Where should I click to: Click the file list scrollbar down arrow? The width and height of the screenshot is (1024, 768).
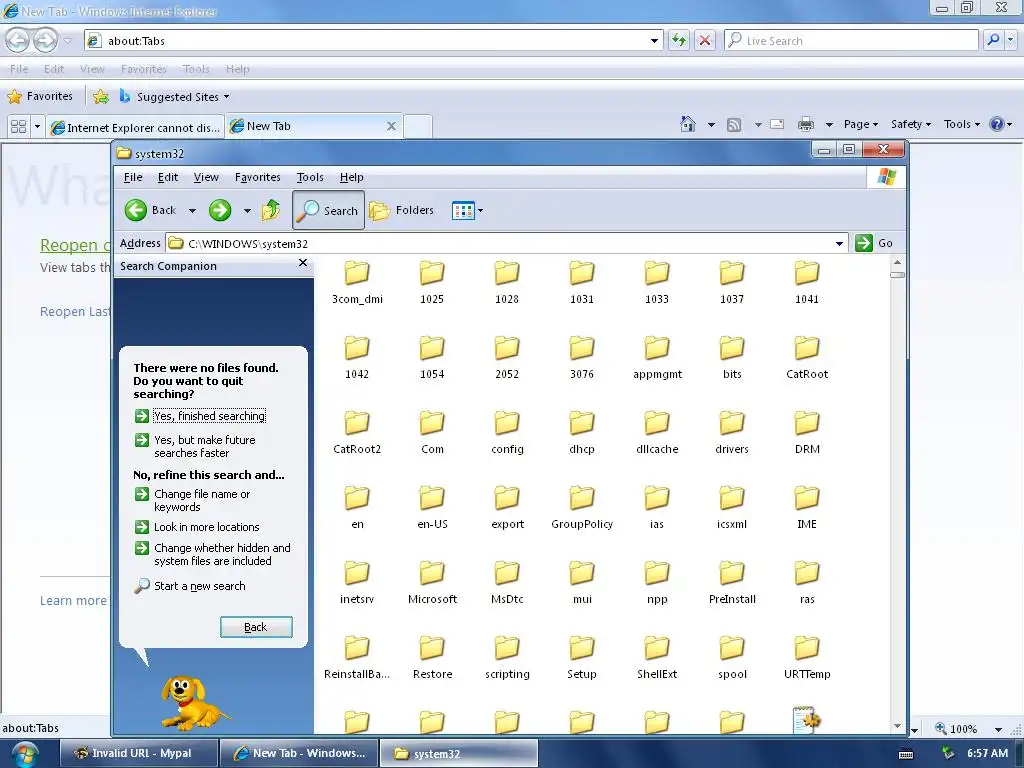click(897, 726)
